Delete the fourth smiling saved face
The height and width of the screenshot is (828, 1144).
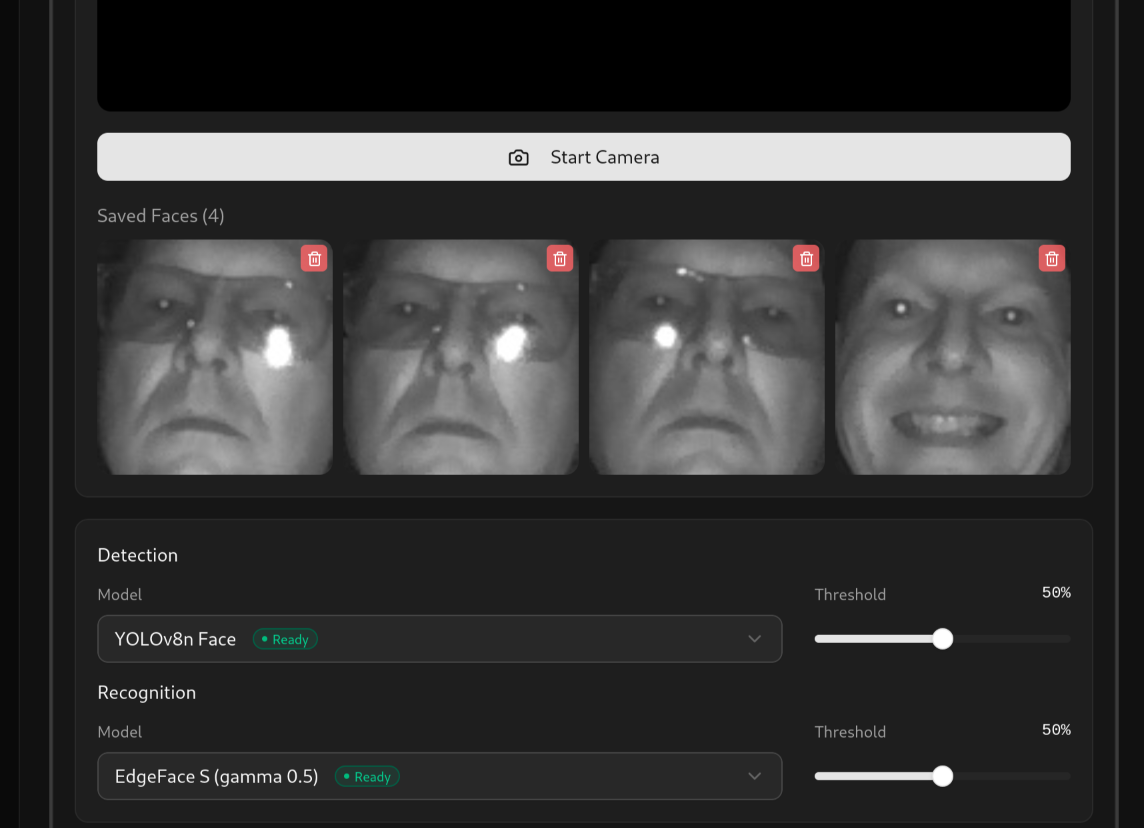(1052, 258)
